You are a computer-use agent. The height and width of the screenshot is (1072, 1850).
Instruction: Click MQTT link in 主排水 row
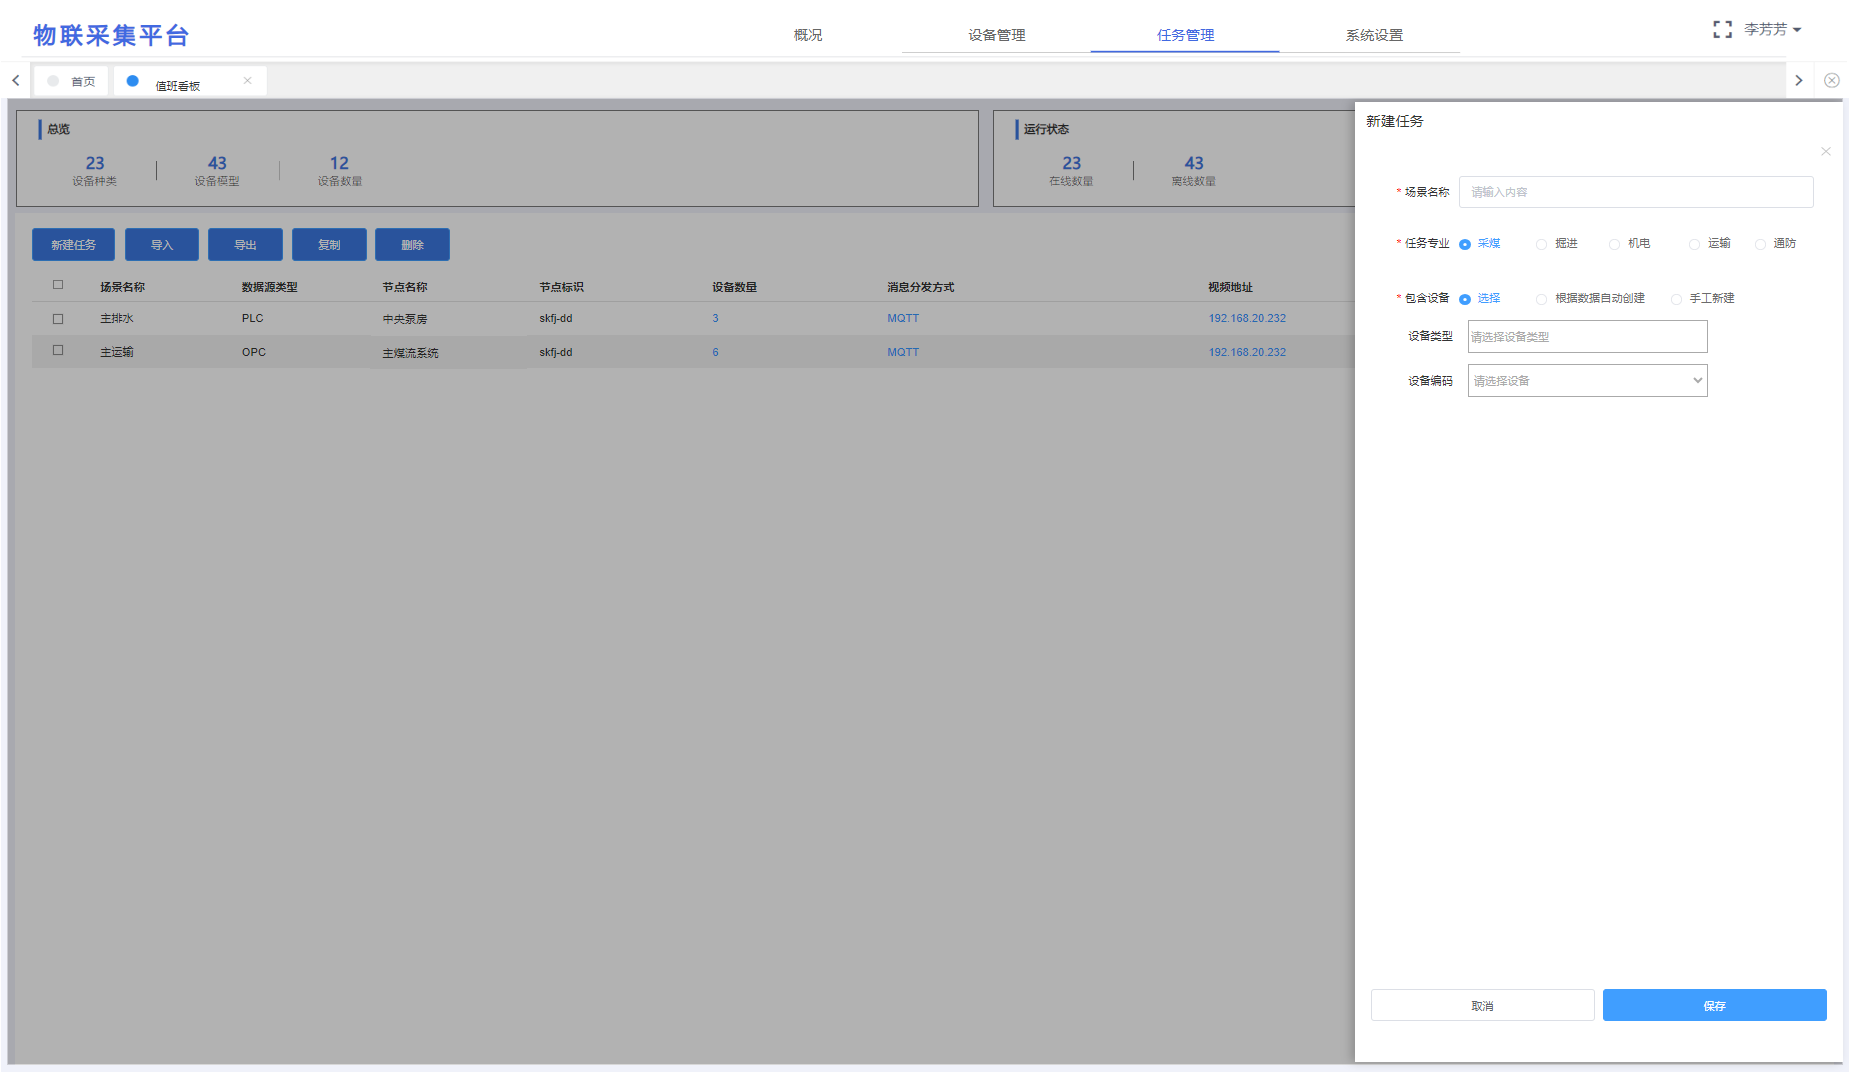point(903,319)
